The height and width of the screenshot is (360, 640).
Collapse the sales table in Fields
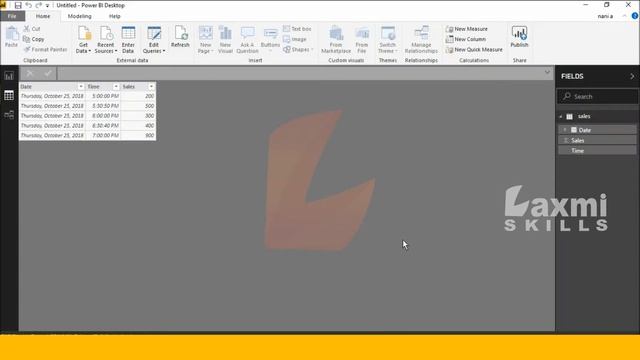coord(561,116)
